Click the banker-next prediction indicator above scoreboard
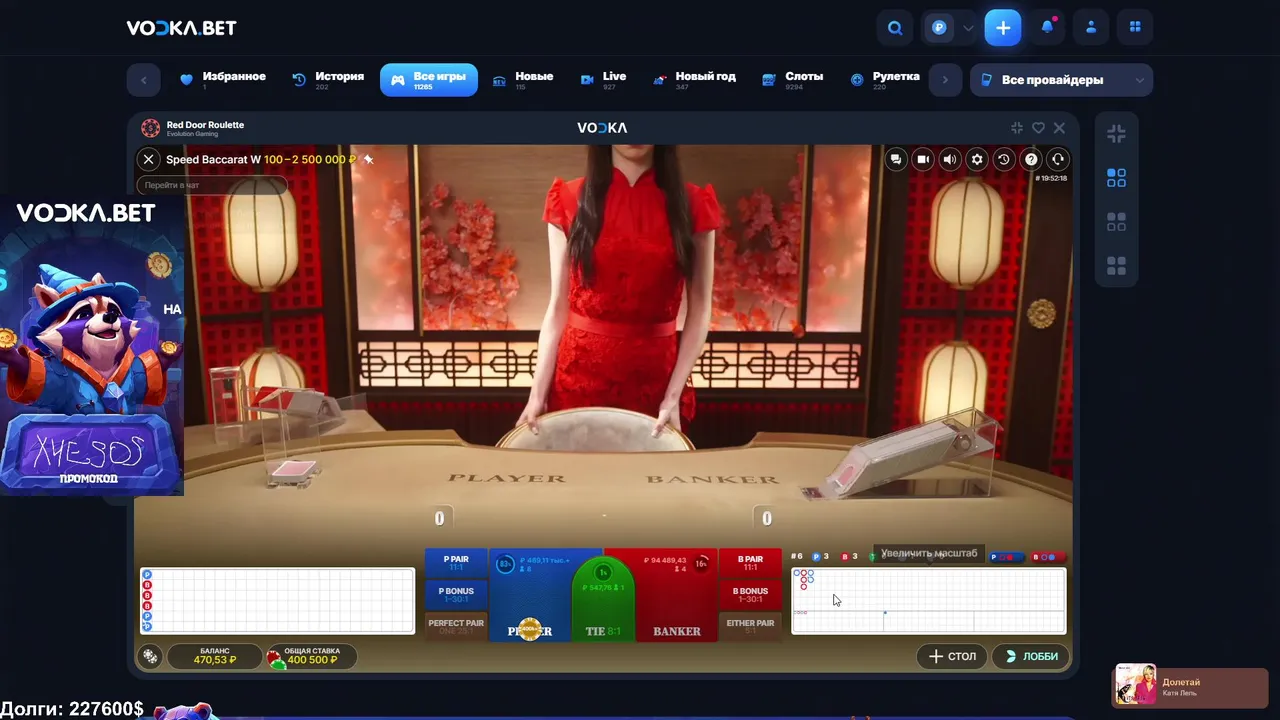Screen dimensions: 1280x720 click(1048, 557)
